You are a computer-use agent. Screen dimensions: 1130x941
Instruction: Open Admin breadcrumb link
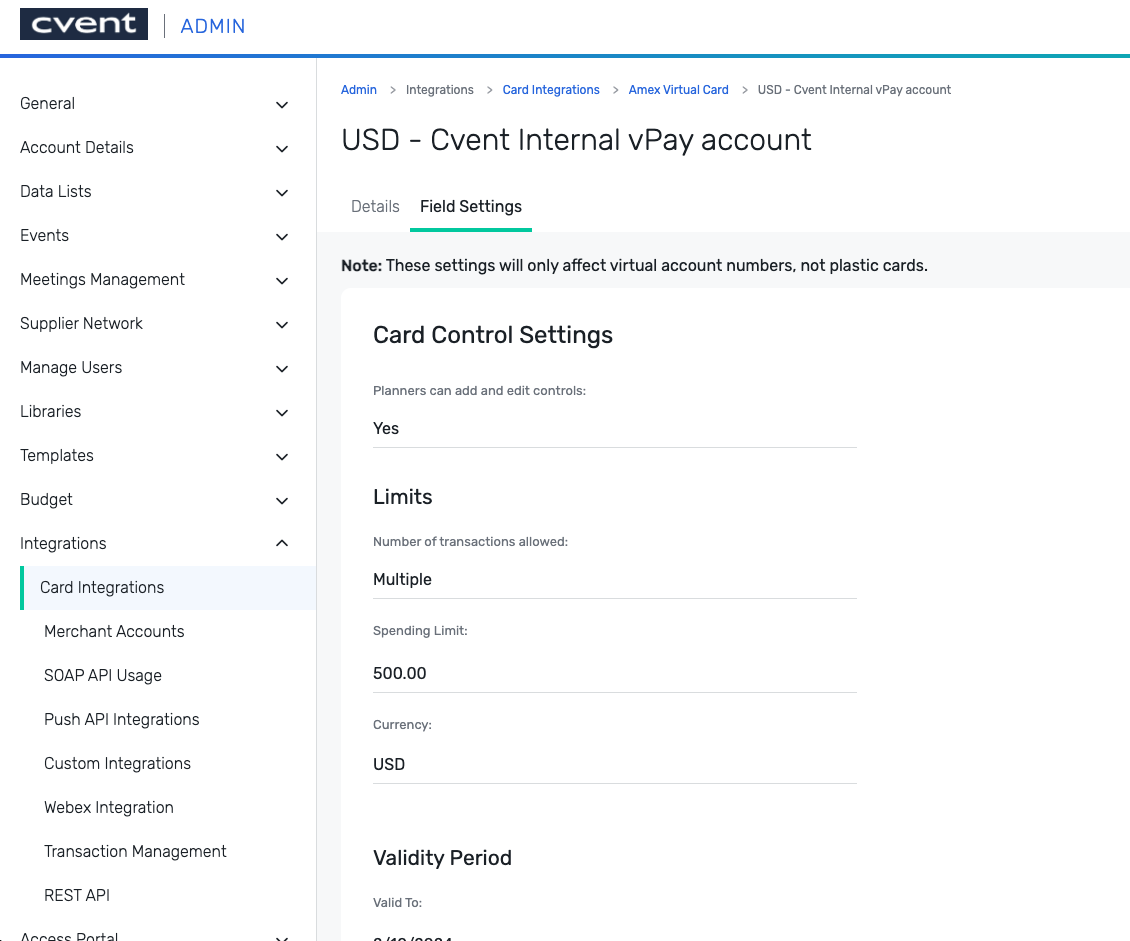(x=359, y=90)
